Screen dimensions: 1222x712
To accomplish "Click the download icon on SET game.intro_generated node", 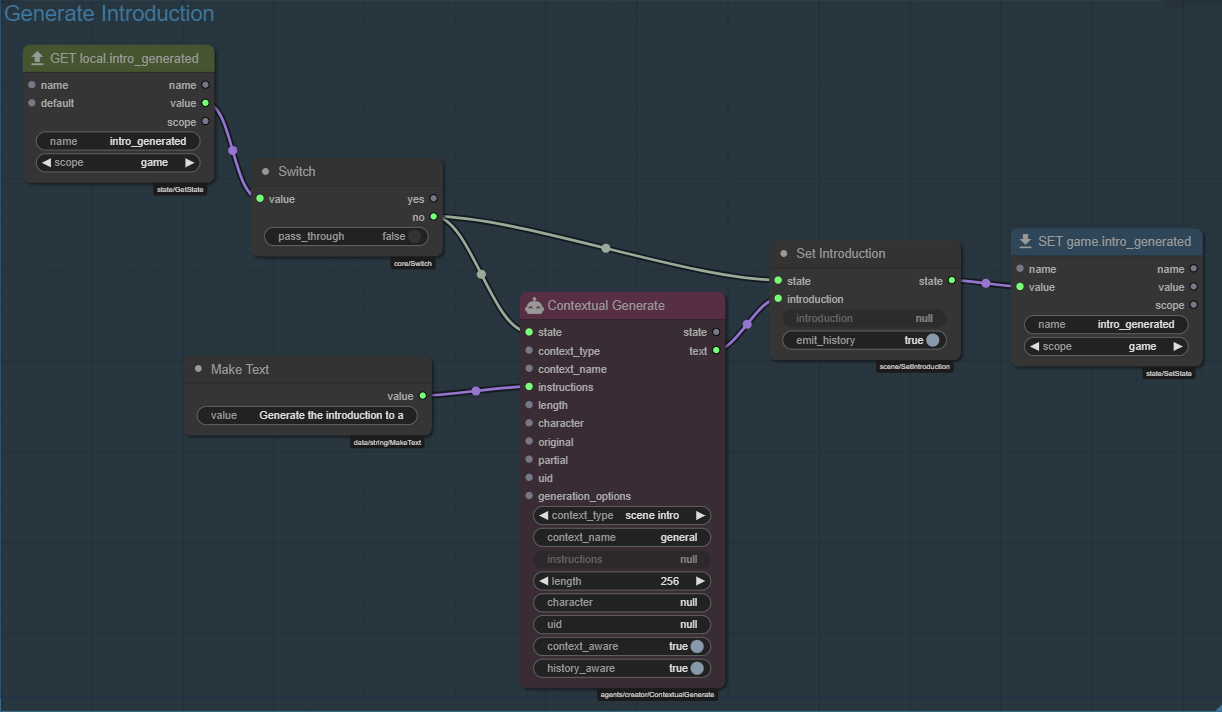I will [x=1025, y=241].
